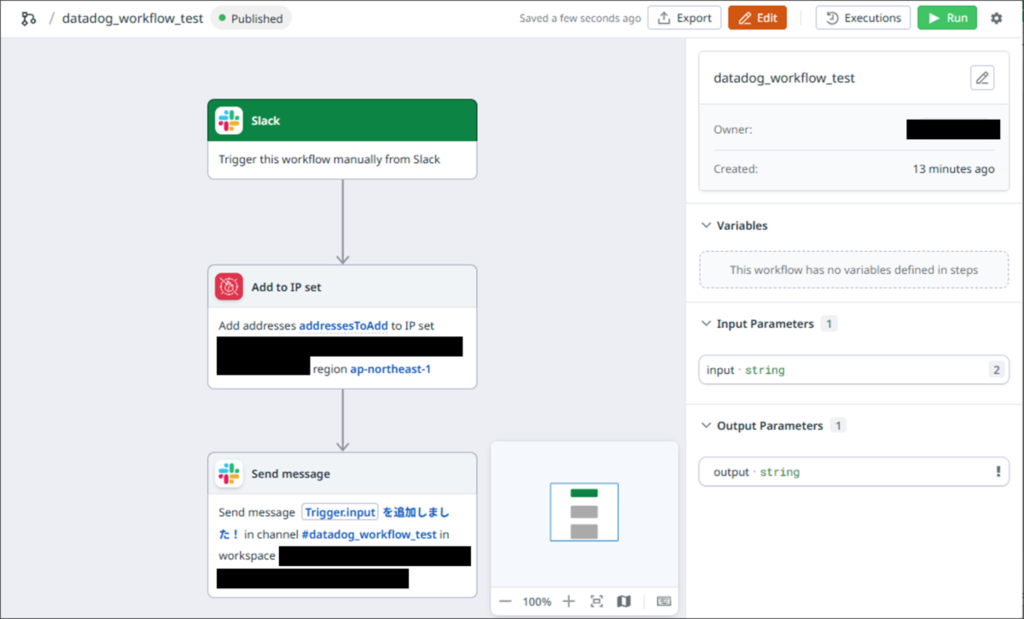Screen dimensions: 1024x619
Task: Zoom out with the minus icon
Action: [505, 601]
